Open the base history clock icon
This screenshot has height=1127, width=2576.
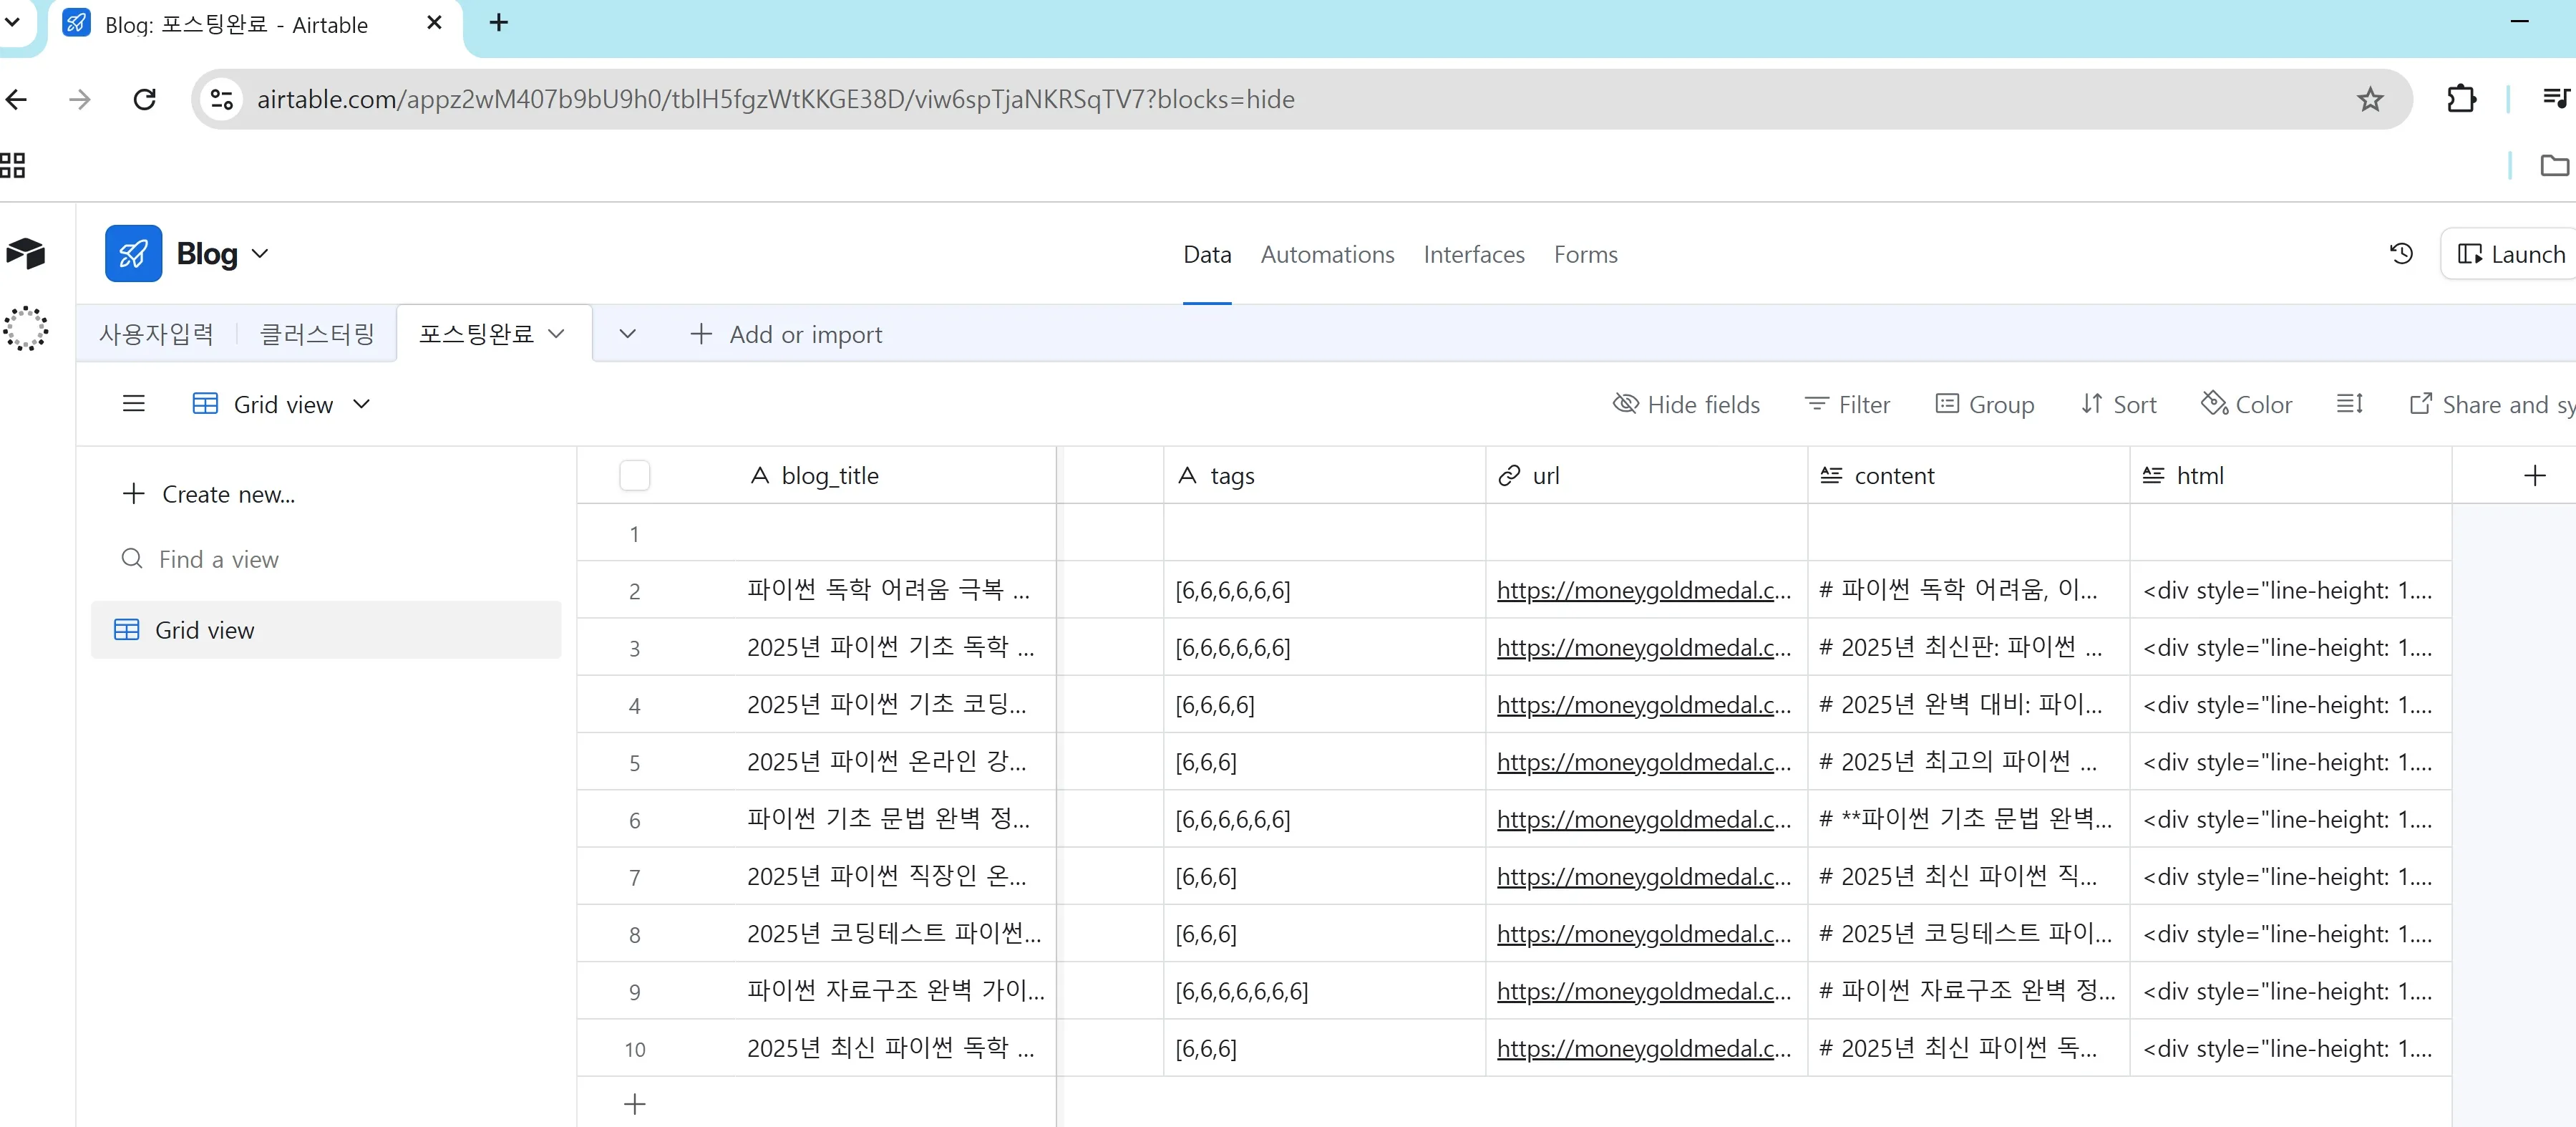(x=2400, y=254)
